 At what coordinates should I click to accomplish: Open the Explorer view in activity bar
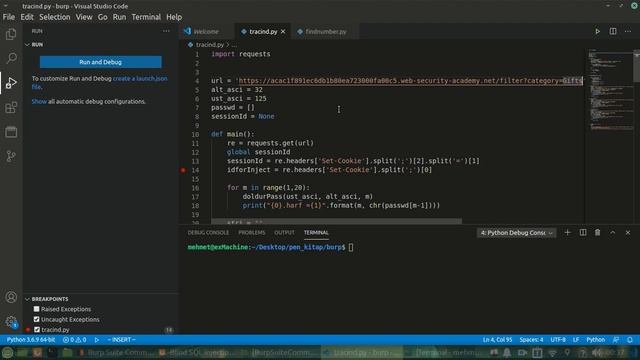(11, 34)
